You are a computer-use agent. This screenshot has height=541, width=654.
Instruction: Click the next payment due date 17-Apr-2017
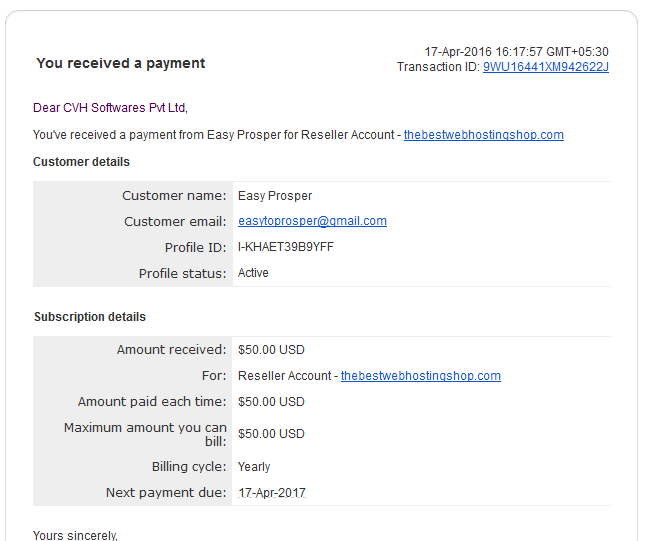click(272, 493)
